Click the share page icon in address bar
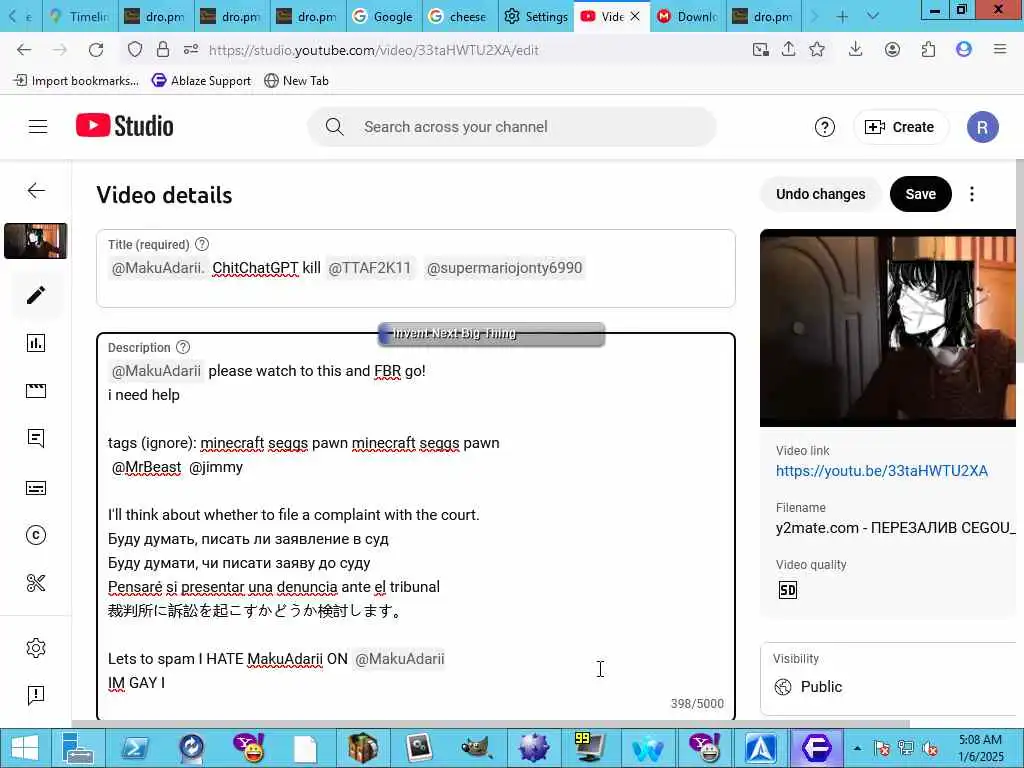 tap(788, 50)
